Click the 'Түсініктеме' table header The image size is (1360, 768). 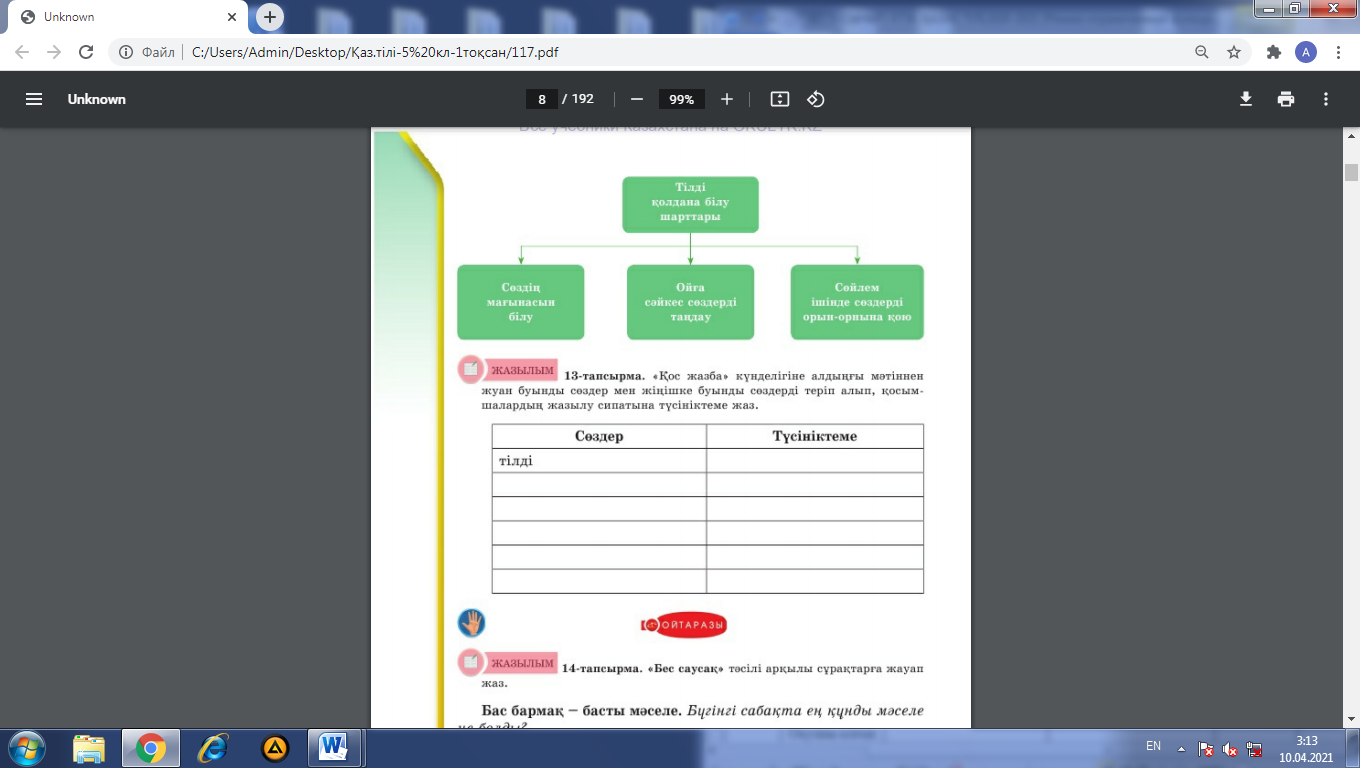coord(815,436)
